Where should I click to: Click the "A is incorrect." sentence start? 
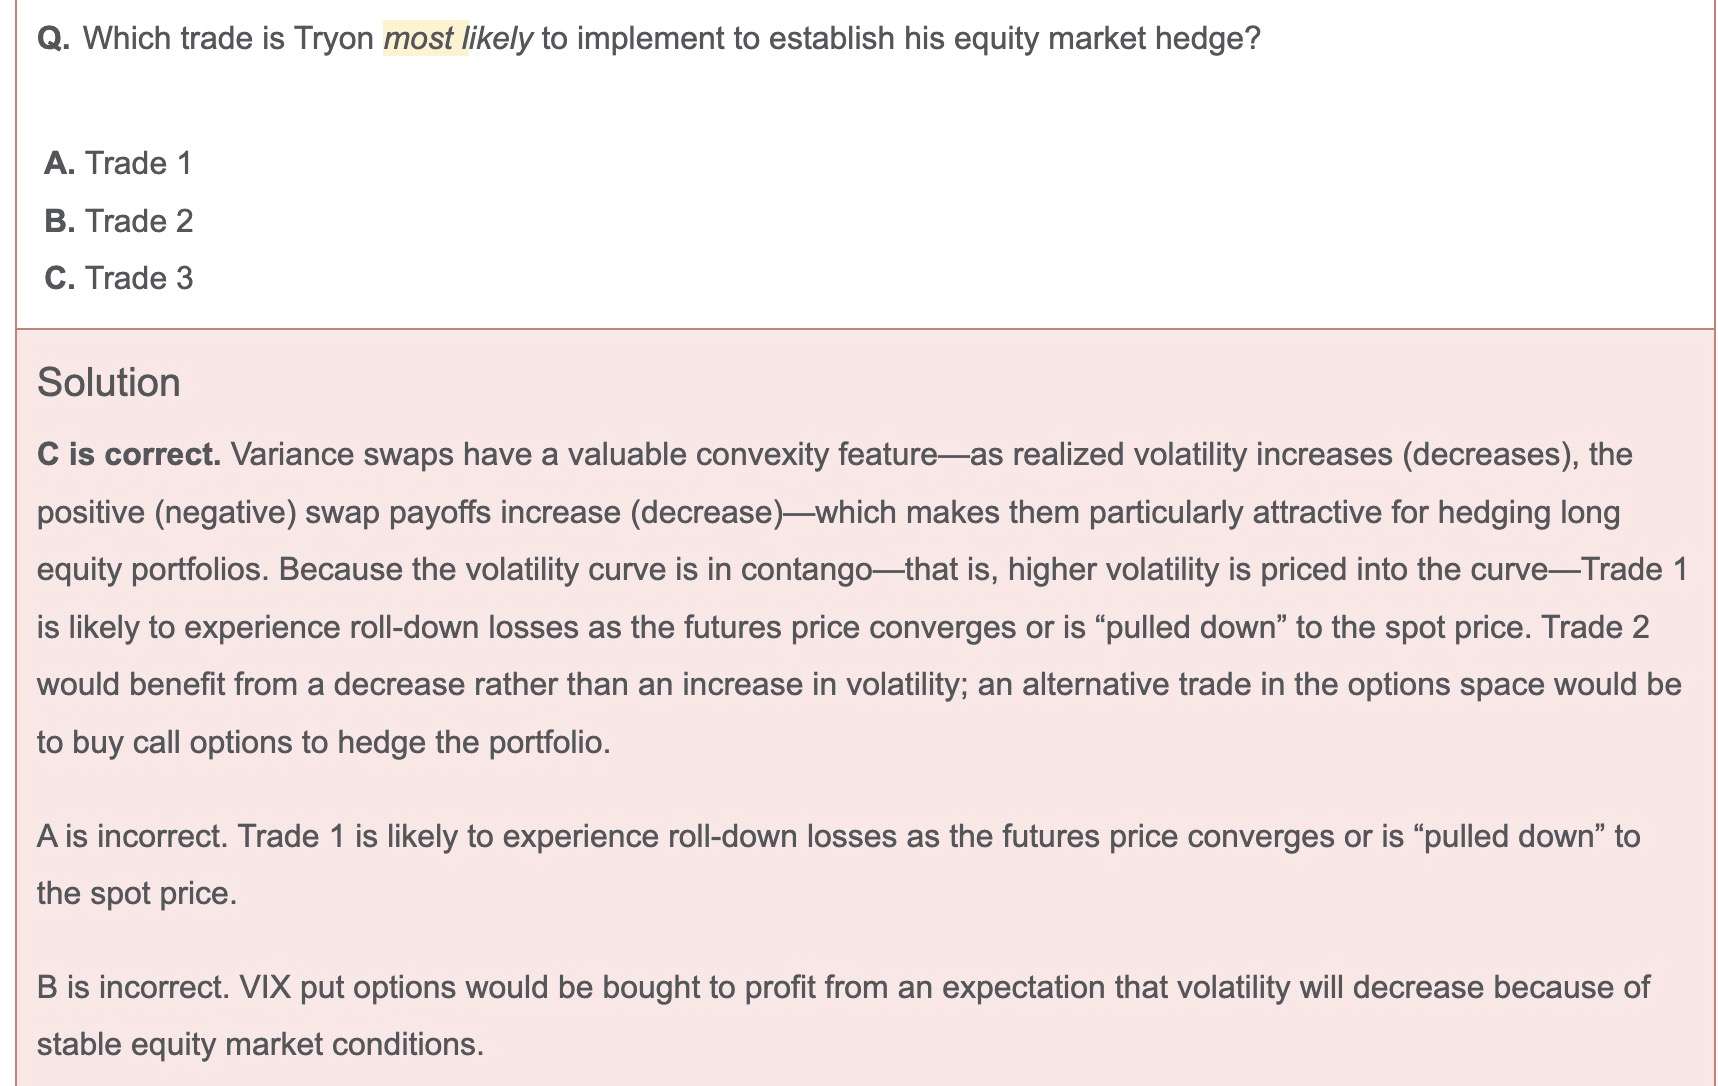(x=132, y=836)
